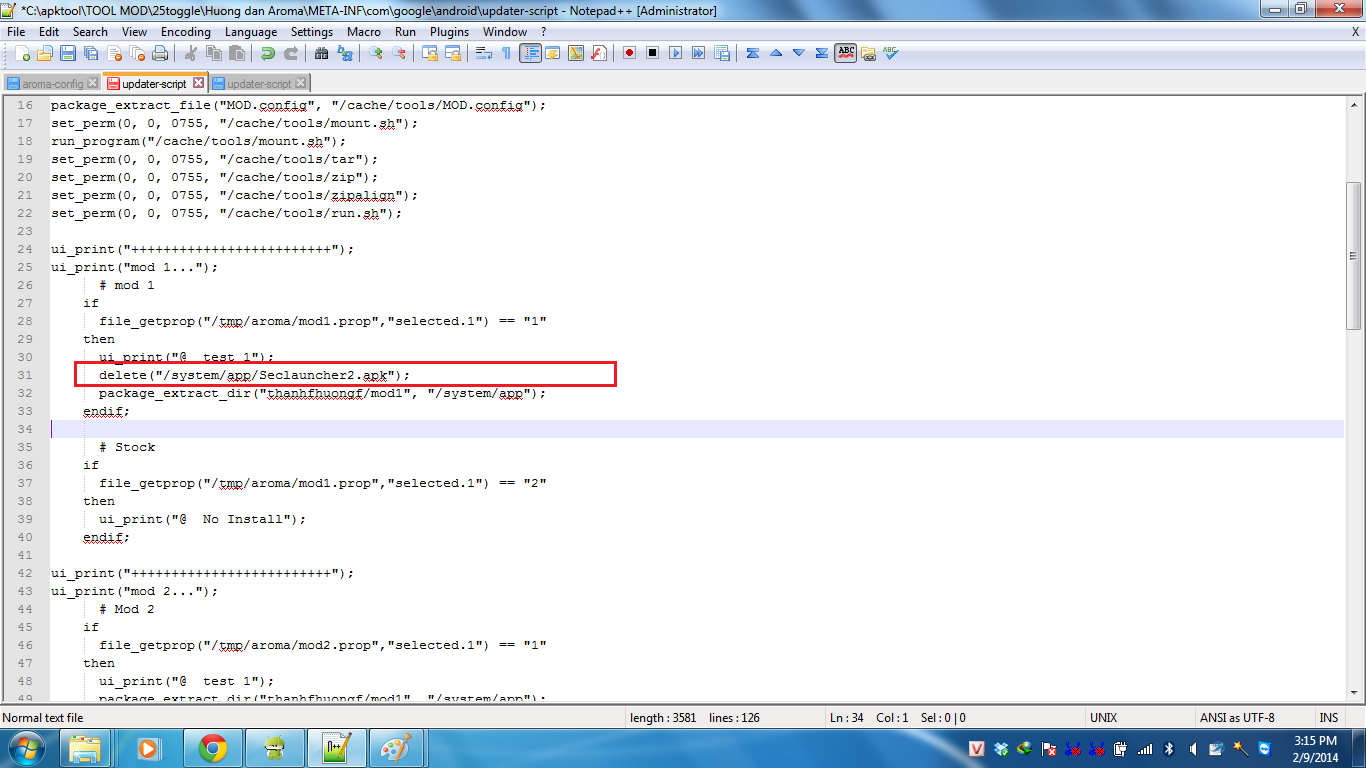Click the Copy toolbar icon
The width and height of the screenshot is (1366, 768).
pos(213,53)
